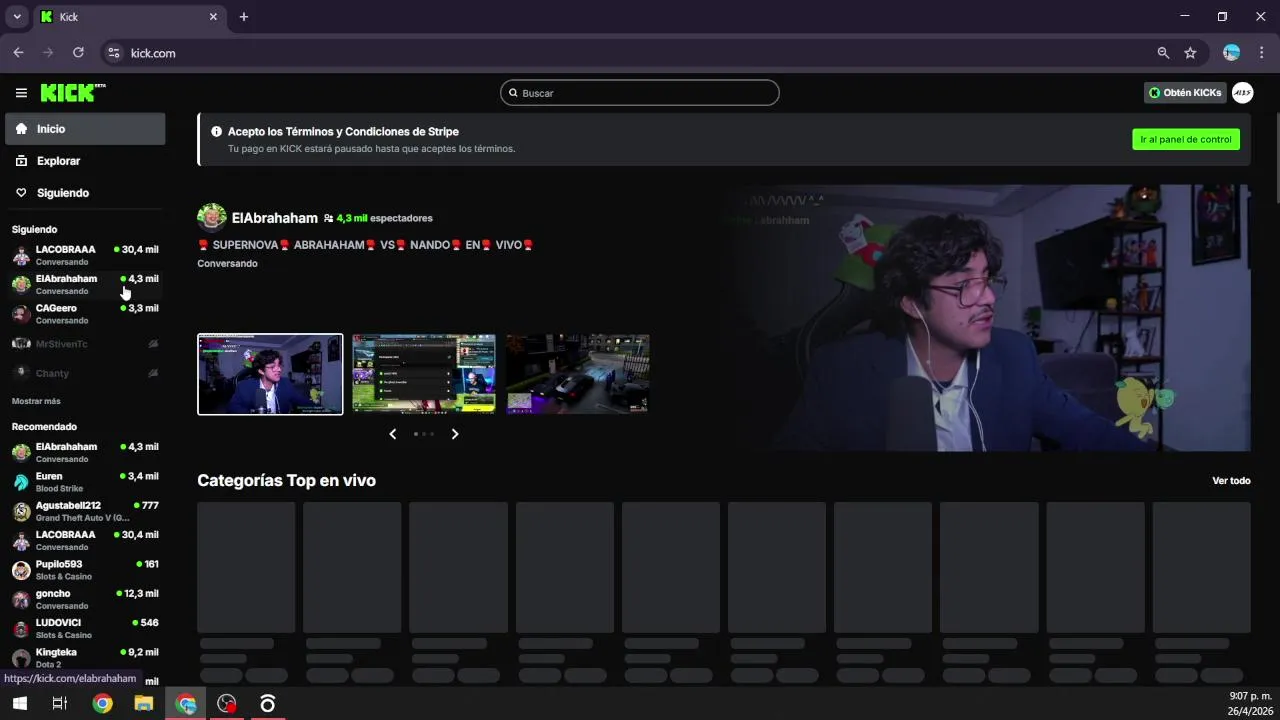This screenshot has width=1280, height=720.
Task: Open the Inicio sidebar item
Action: coord(85,129)
